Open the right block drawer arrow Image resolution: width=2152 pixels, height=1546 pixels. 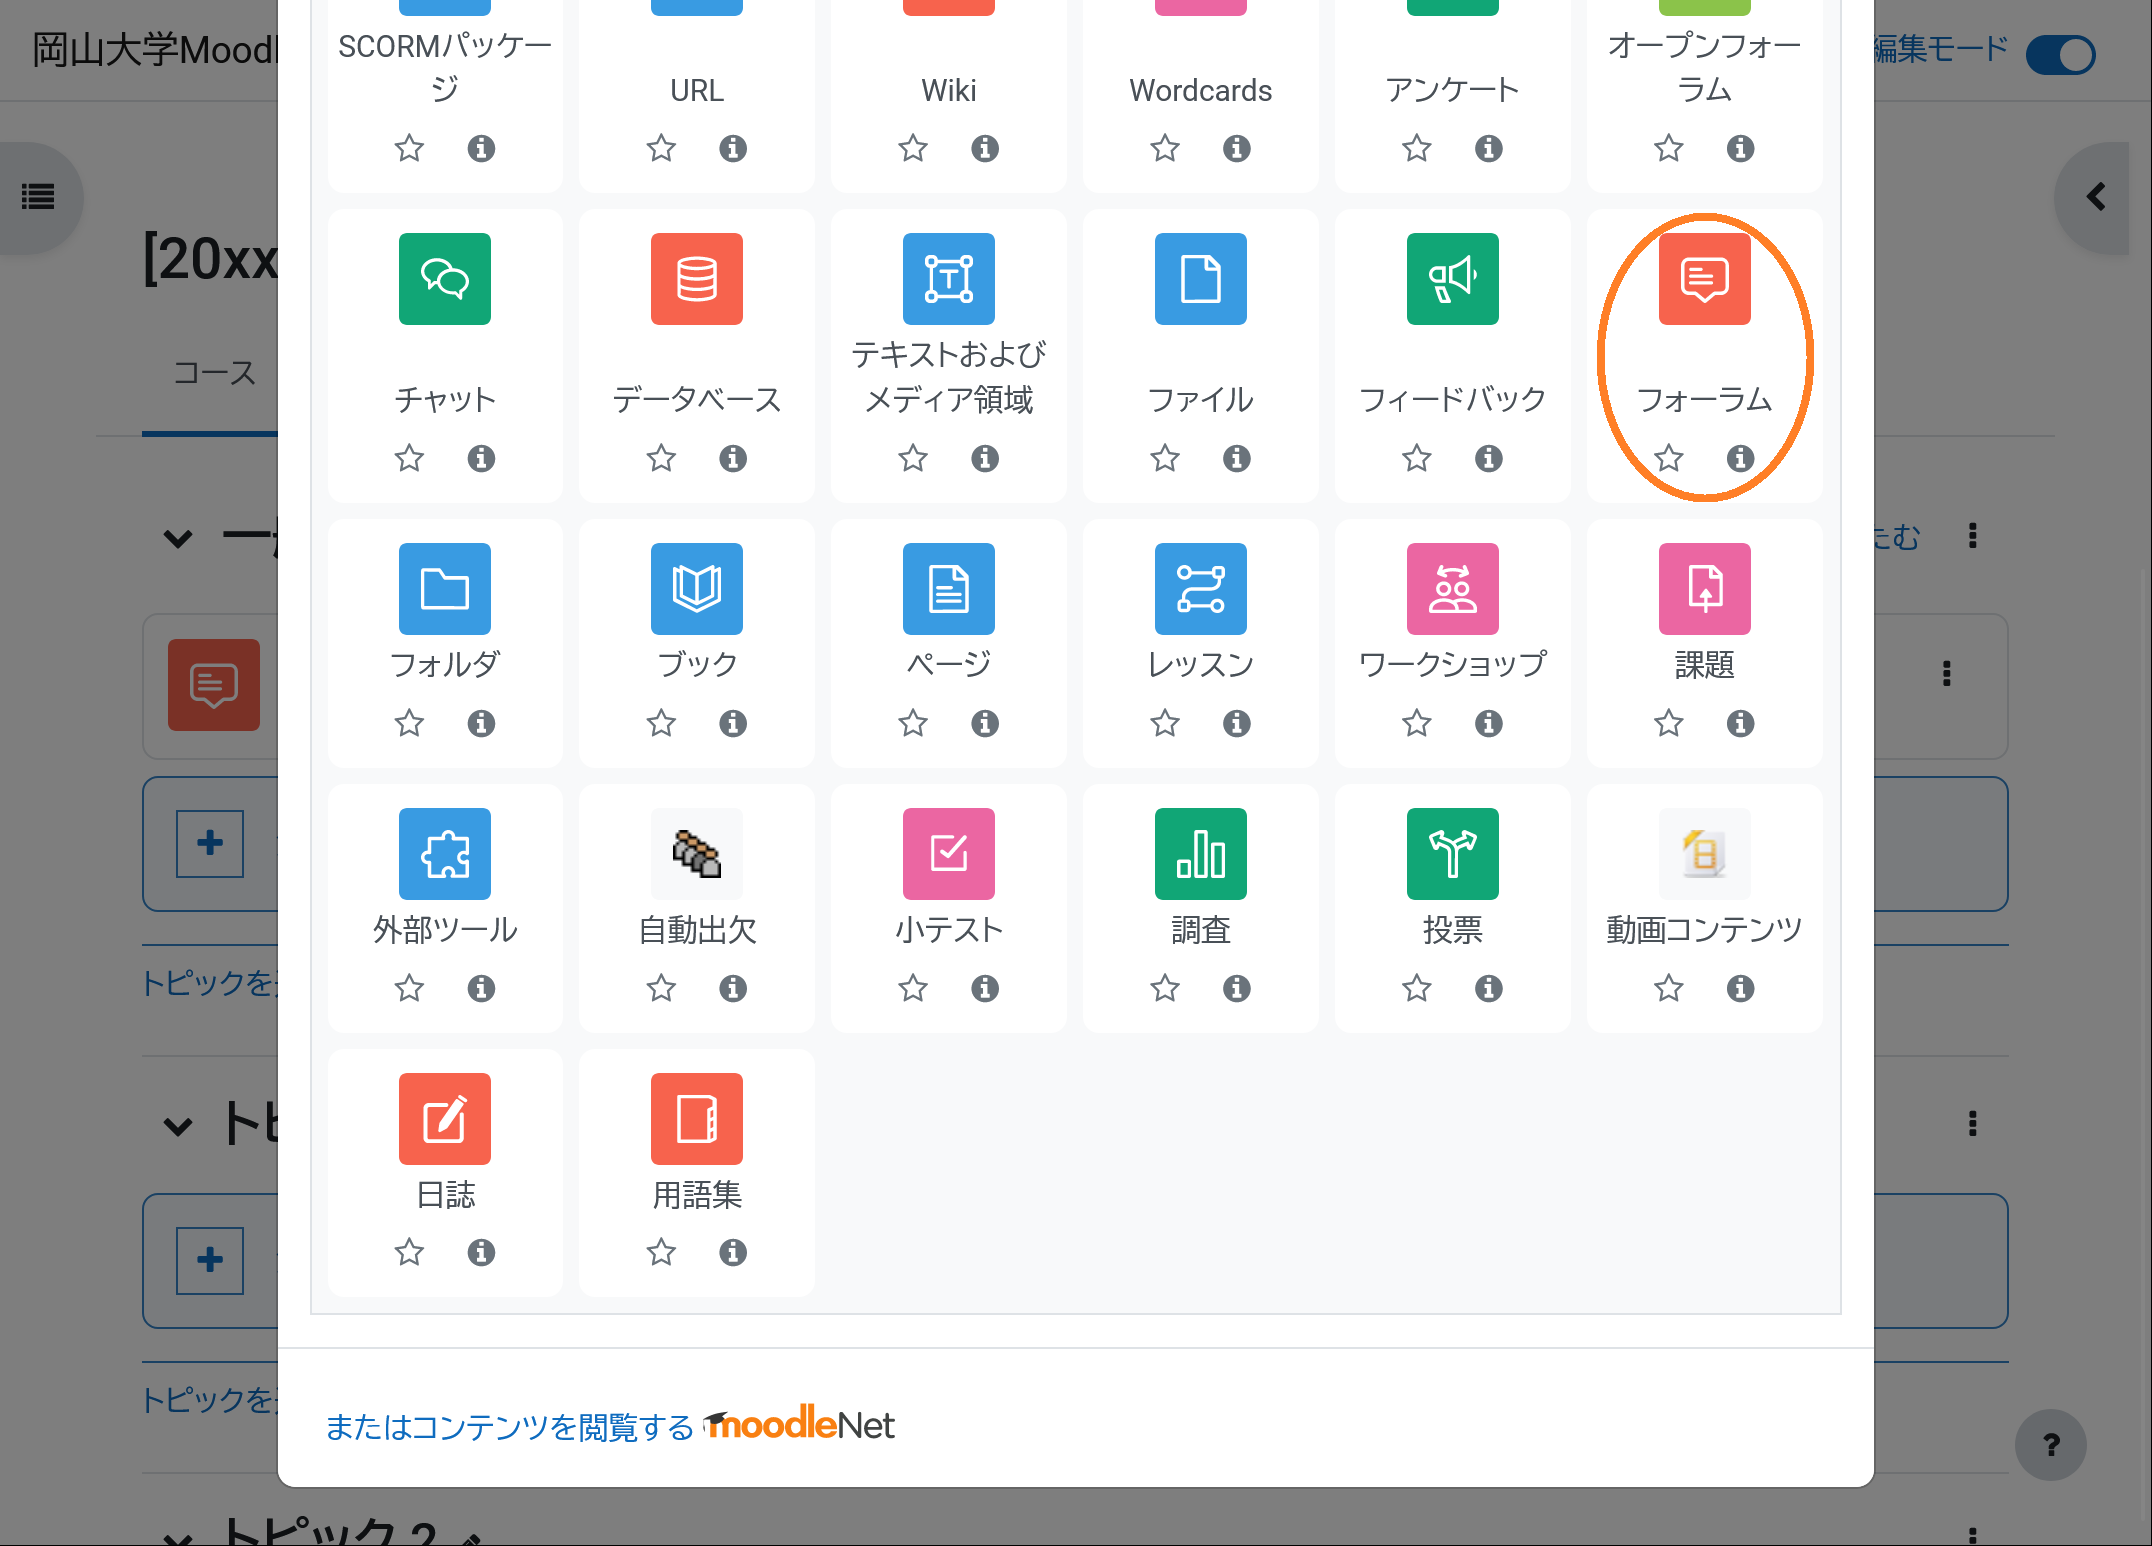pyautogui.click(x=2096, y=197)
